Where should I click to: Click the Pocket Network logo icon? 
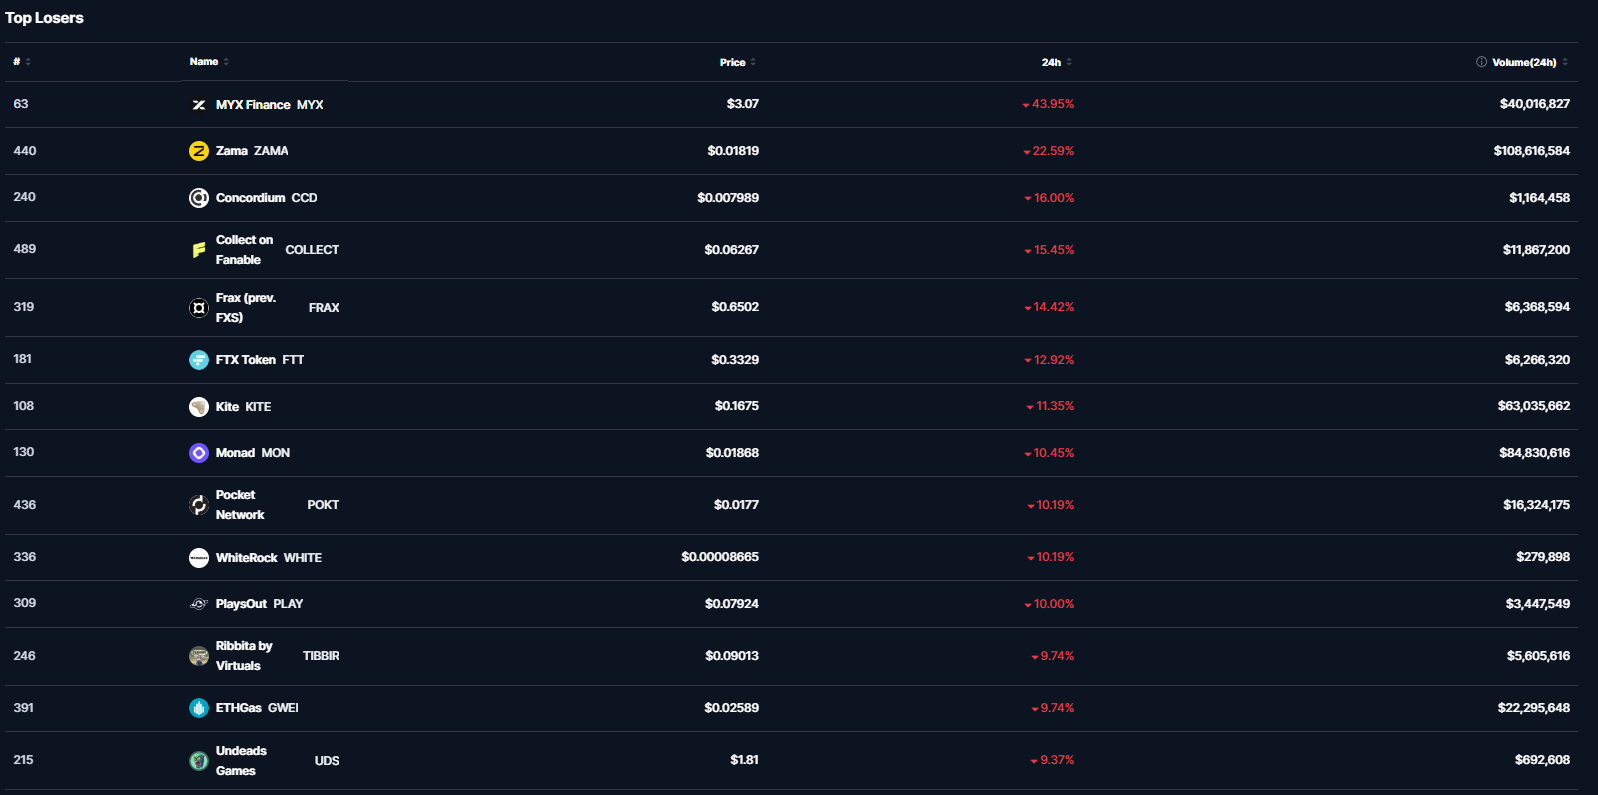coord(199,505)
